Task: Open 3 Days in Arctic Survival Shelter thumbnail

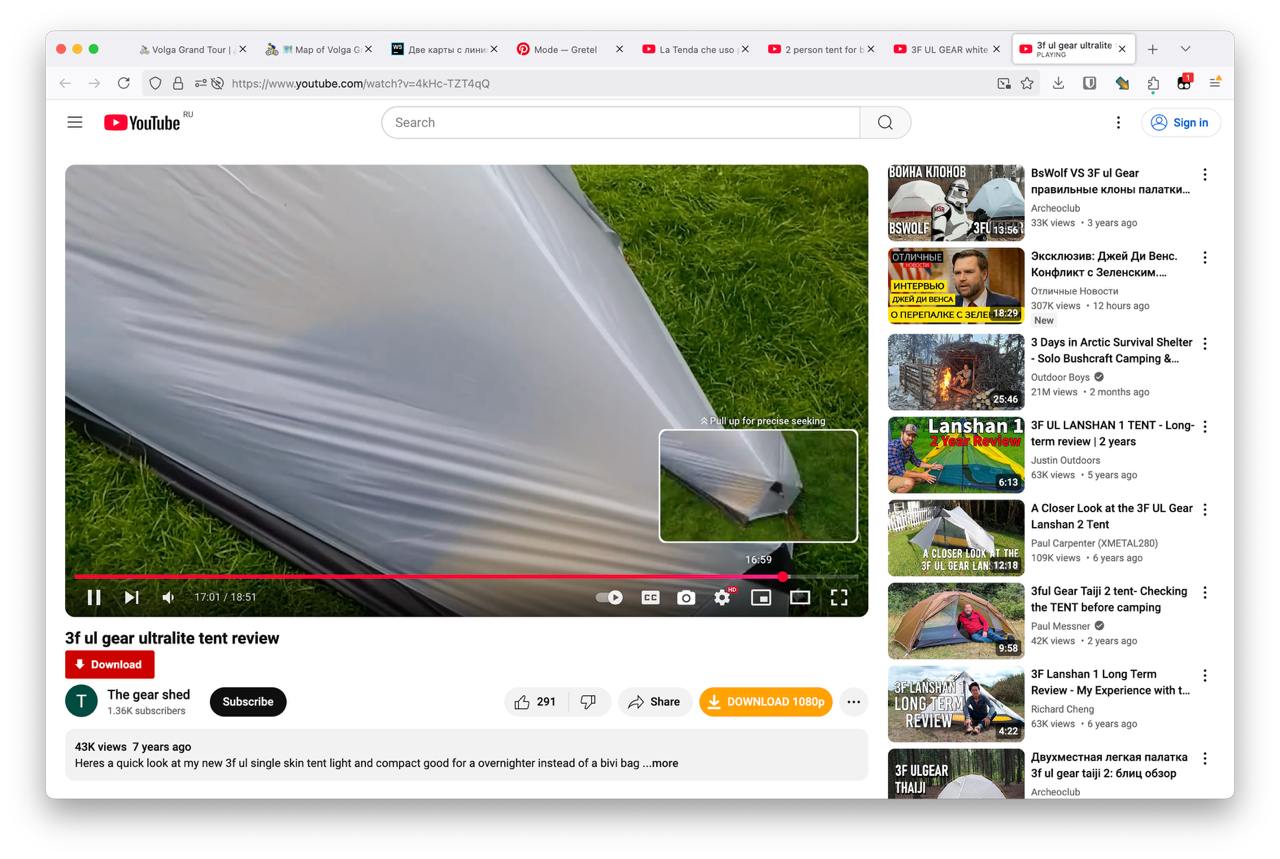Action: (956, 371)
